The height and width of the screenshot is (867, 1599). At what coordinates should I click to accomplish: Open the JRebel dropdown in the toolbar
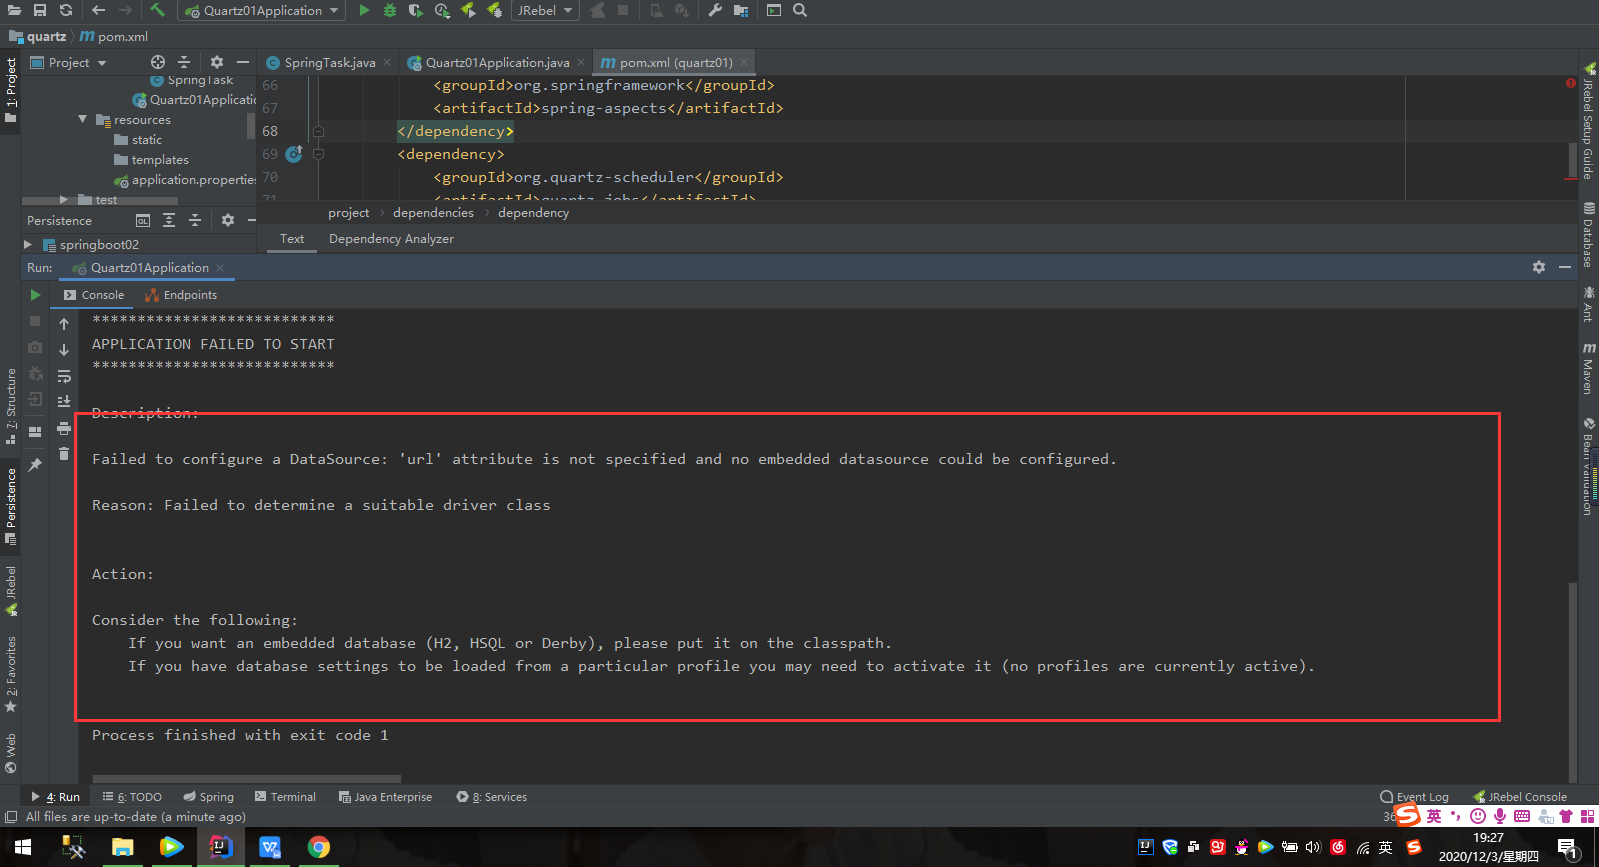[545, 10]
